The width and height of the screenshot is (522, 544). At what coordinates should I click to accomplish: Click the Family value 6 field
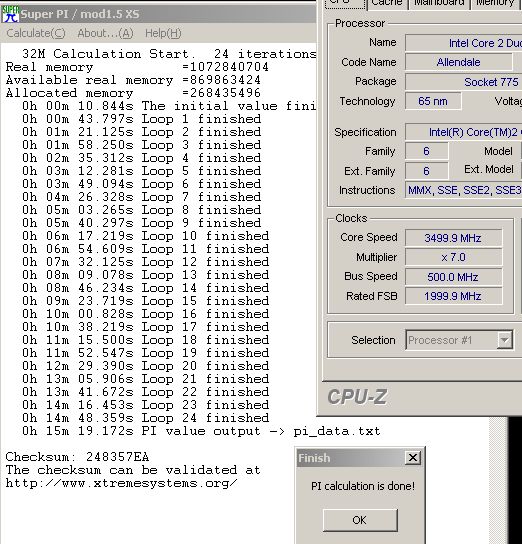pos(427,151)
